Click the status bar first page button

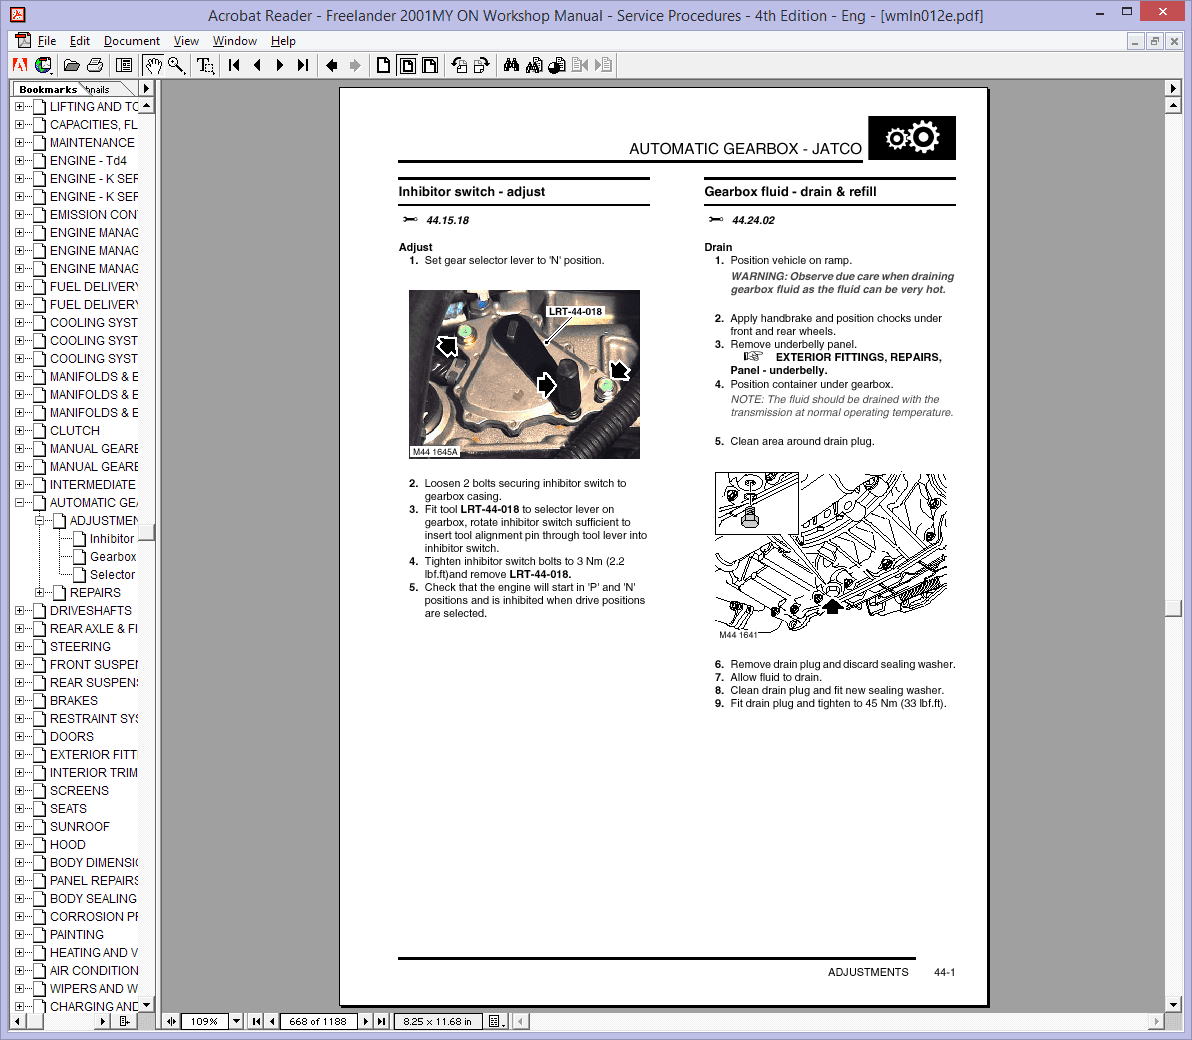pyautogui.click(x=256, y=1021)
